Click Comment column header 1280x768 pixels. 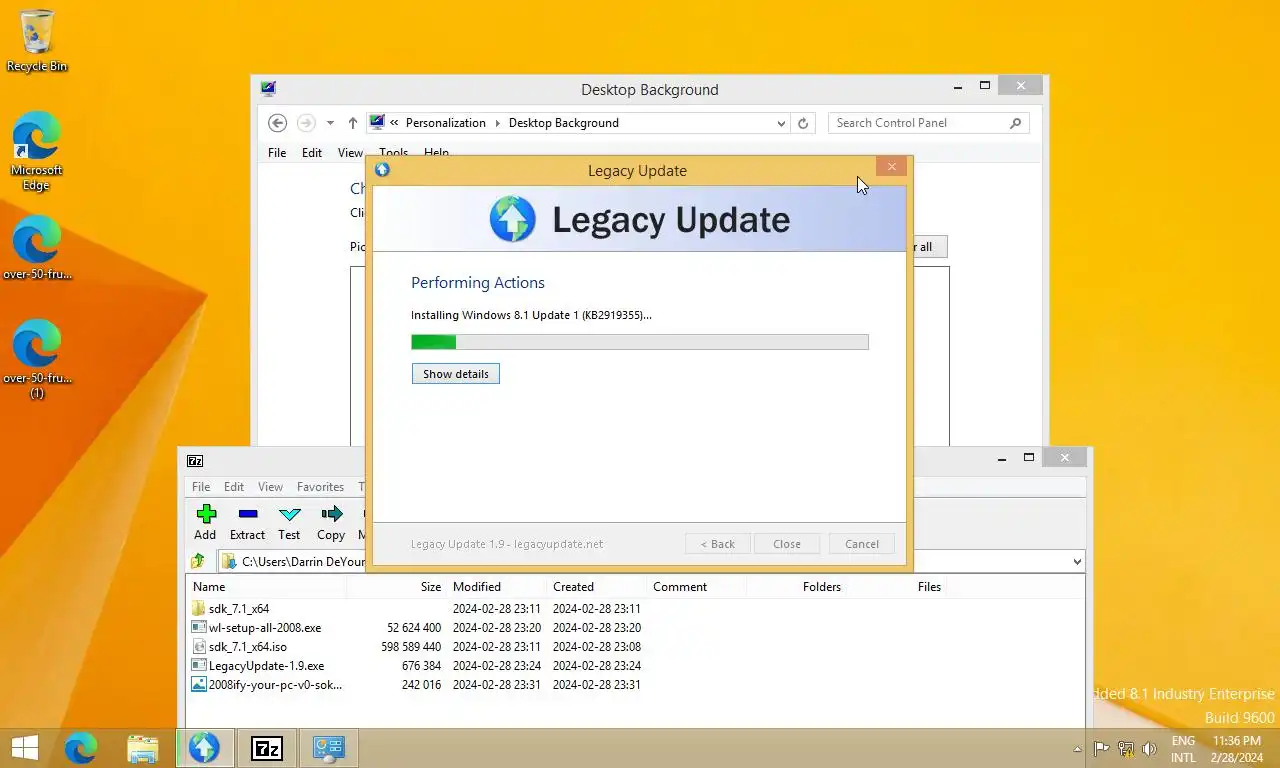[x=697, y=587]
